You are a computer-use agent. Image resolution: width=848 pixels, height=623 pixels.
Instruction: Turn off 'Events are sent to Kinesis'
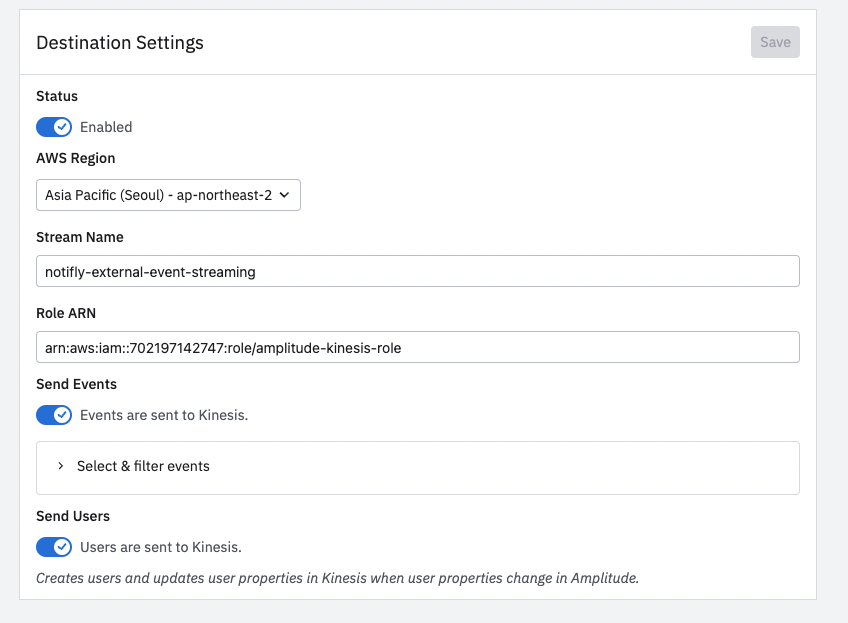coord(54,414)
